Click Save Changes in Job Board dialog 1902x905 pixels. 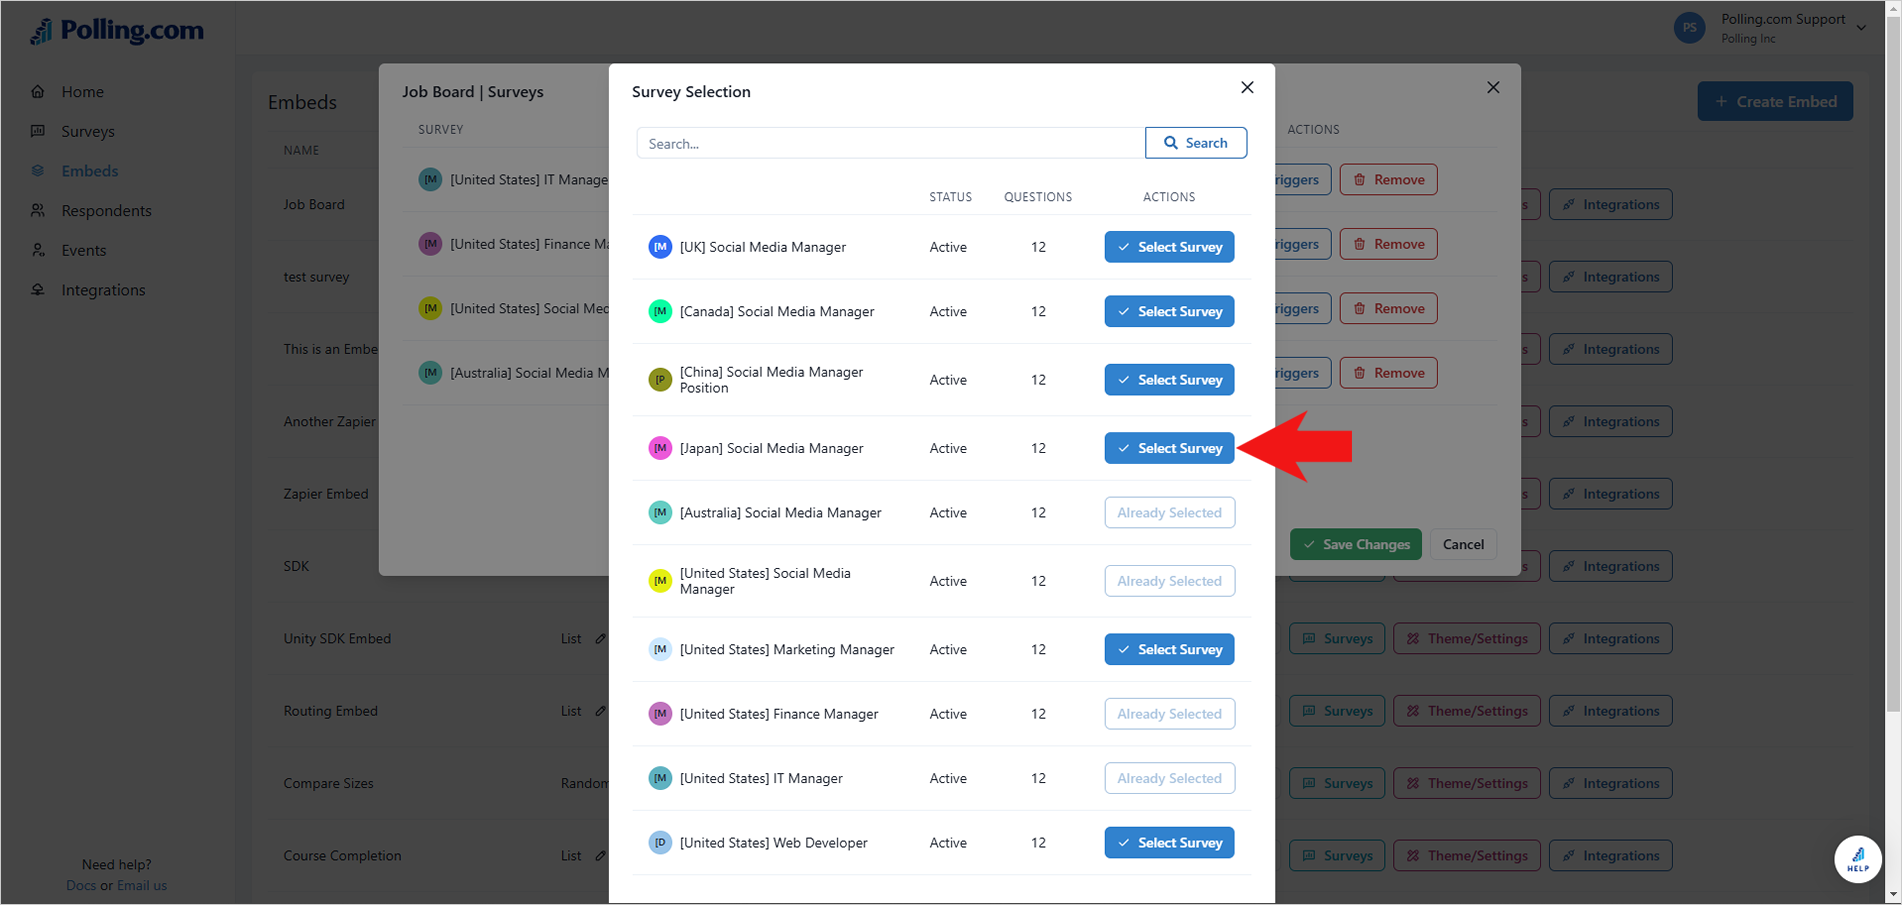pos(1355,544)
